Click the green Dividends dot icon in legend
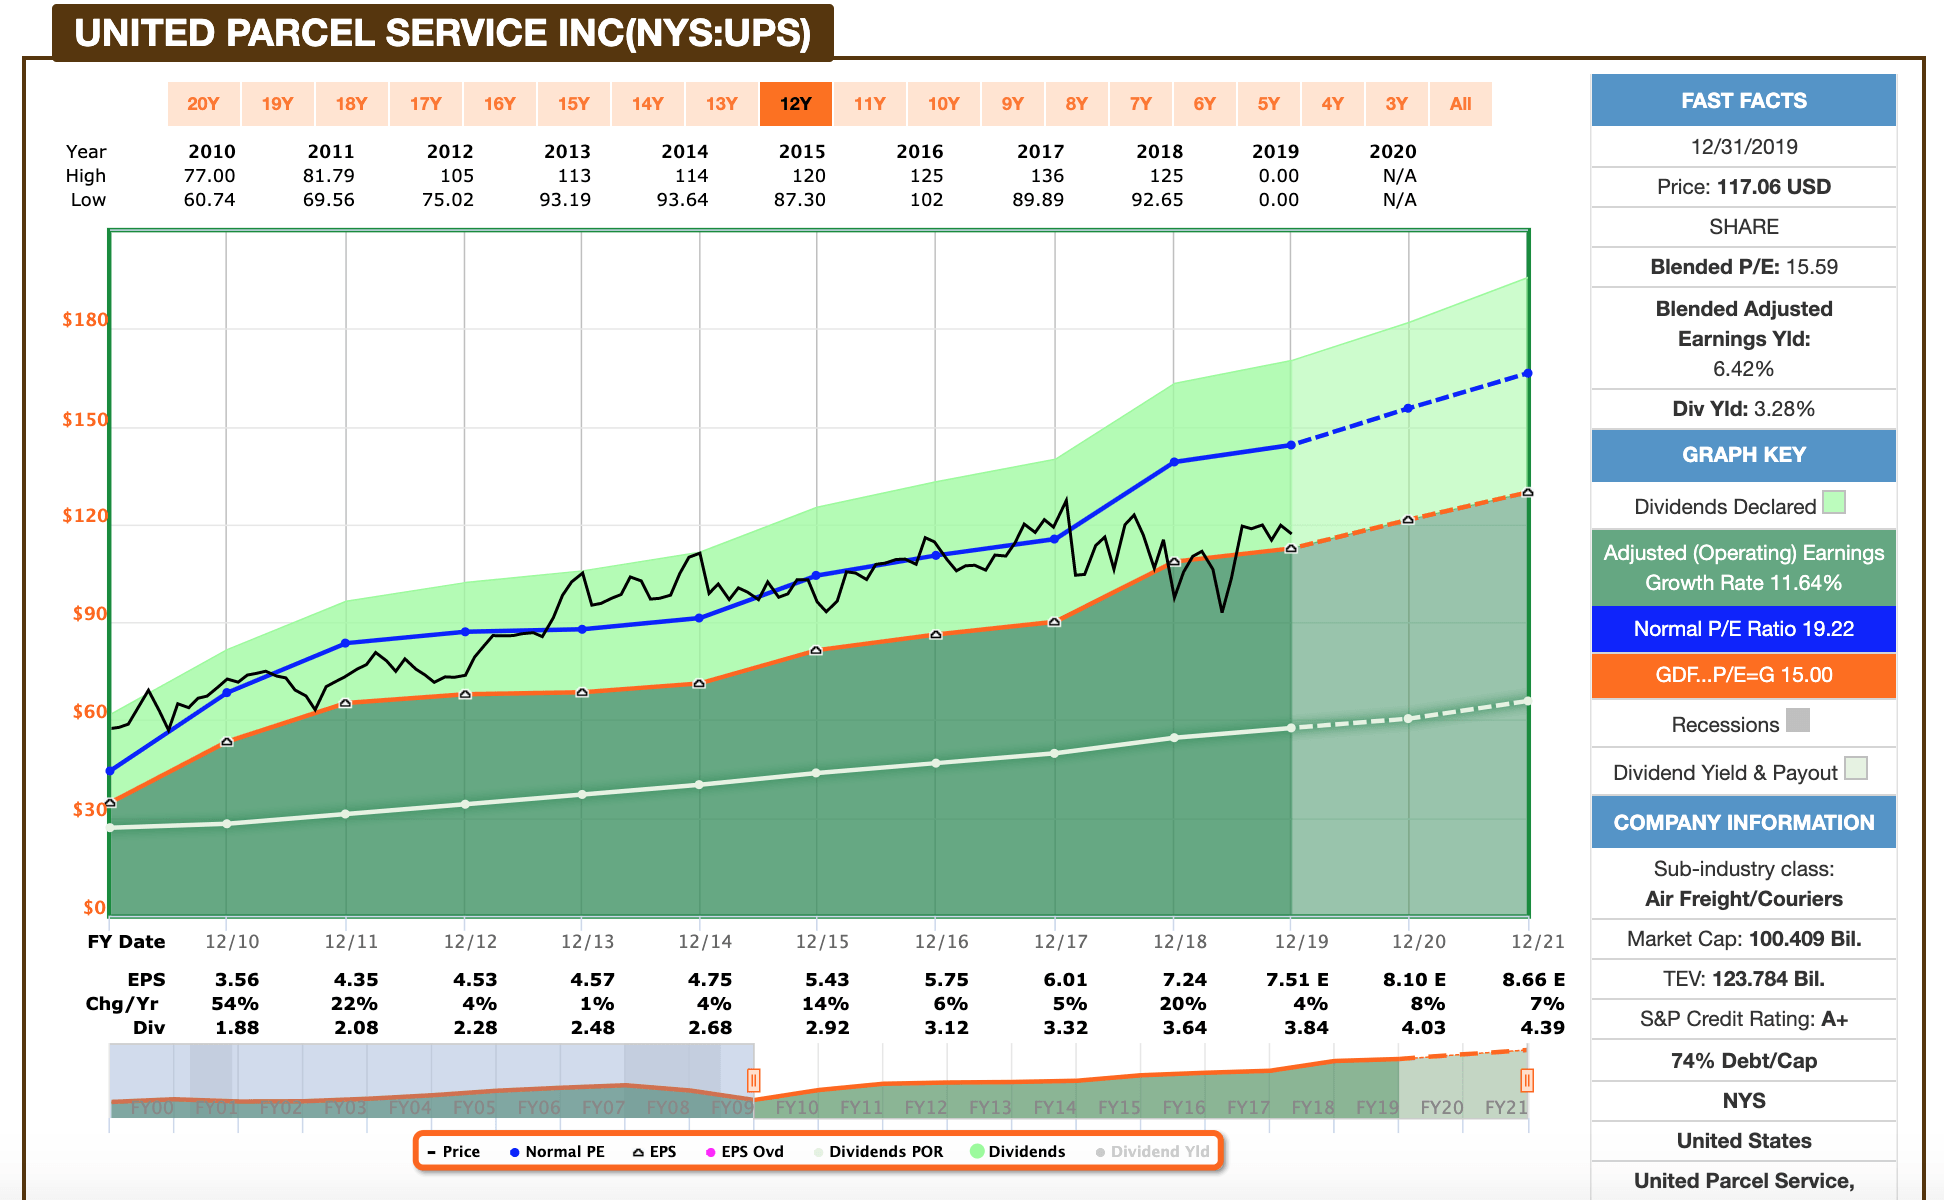The height and width of the screenshot is (1200, 1944). pyautogui.click(x=977, y=1151)
